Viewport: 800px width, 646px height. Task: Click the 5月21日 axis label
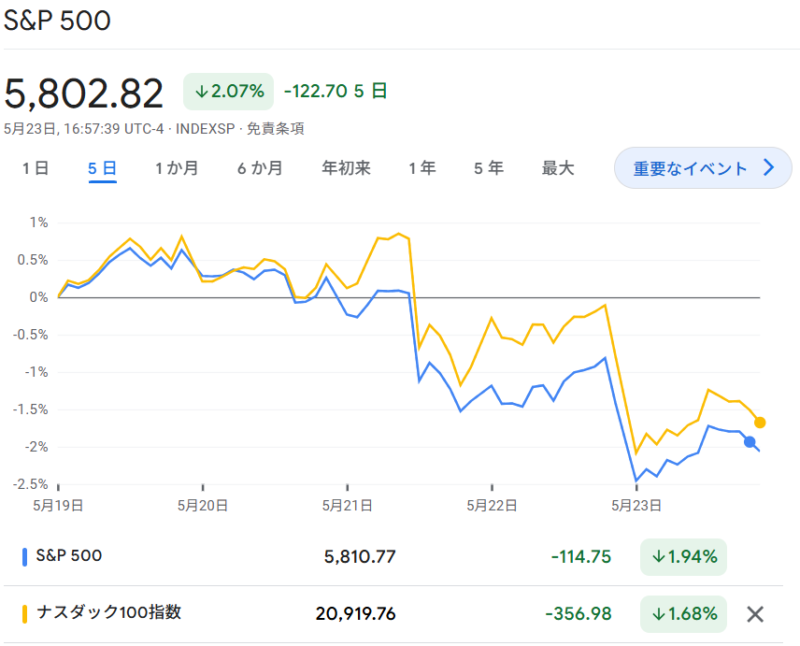(x=347, y=506)
